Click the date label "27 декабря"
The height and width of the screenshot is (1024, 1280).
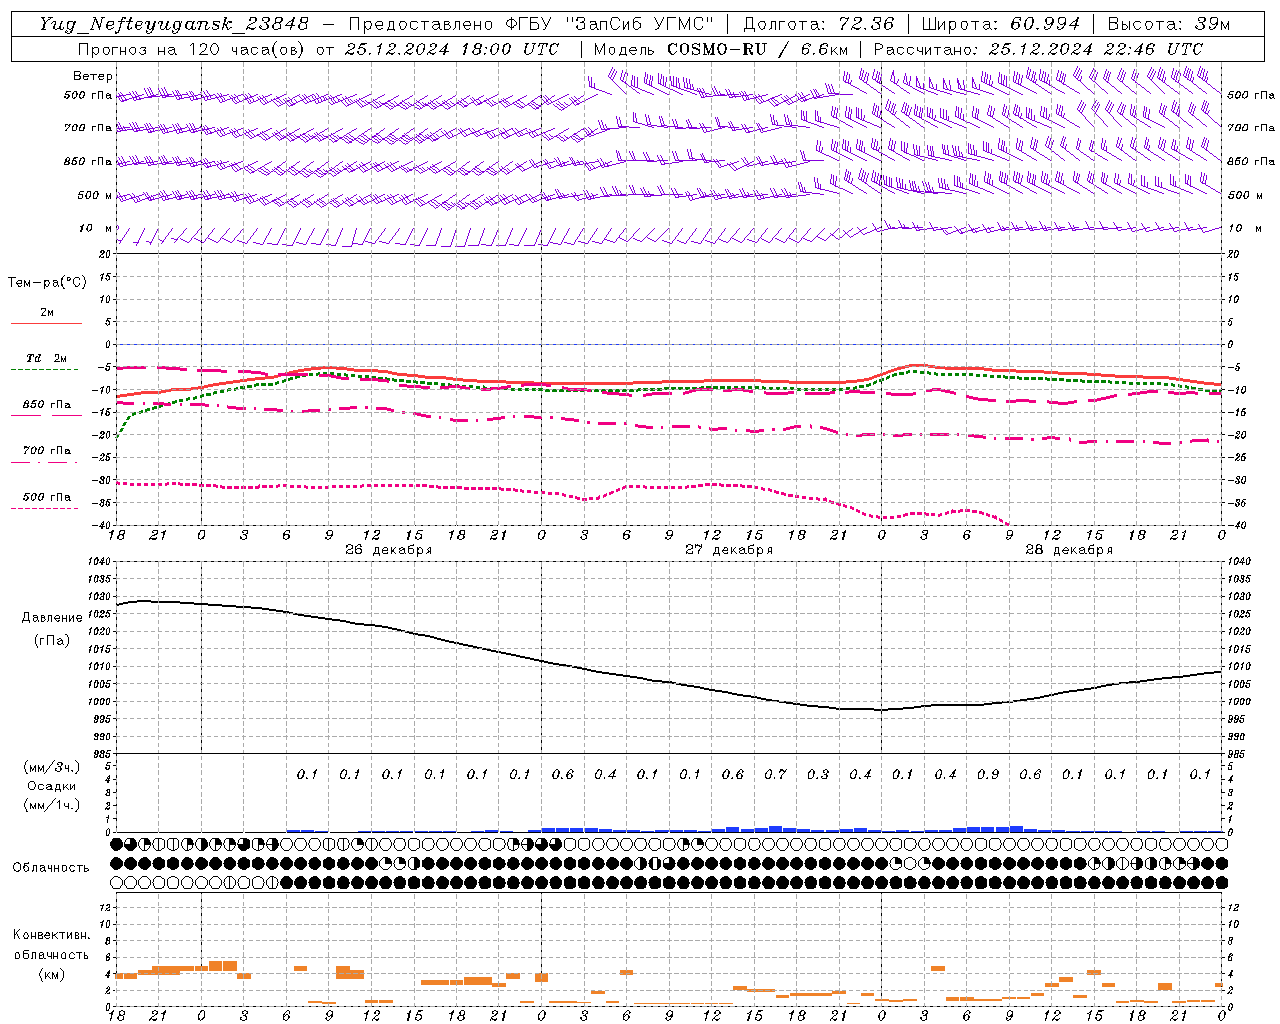click(729, 550)
